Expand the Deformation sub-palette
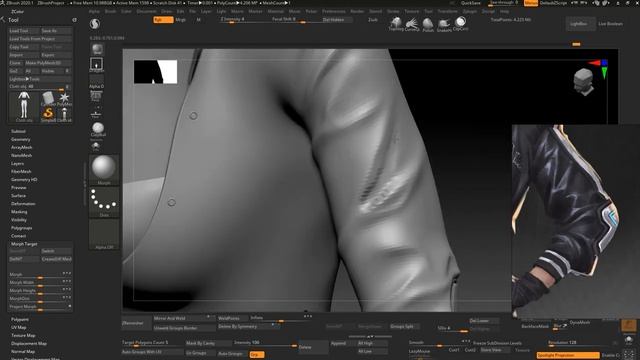The image size is (640, 360). (23, 204)
